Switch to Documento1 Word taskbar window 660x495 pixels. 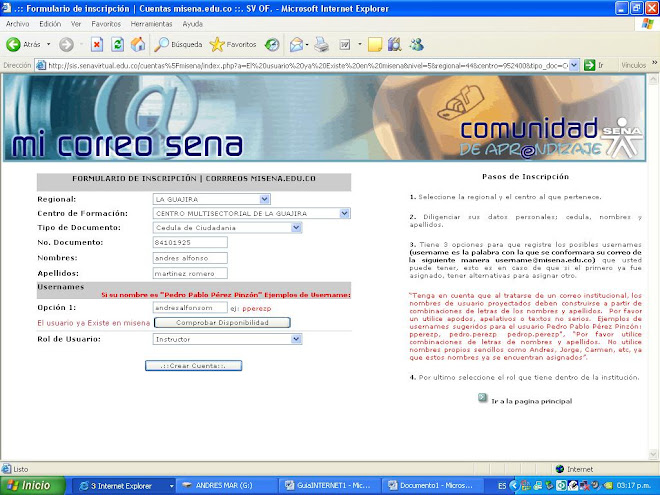click(432, 486)
